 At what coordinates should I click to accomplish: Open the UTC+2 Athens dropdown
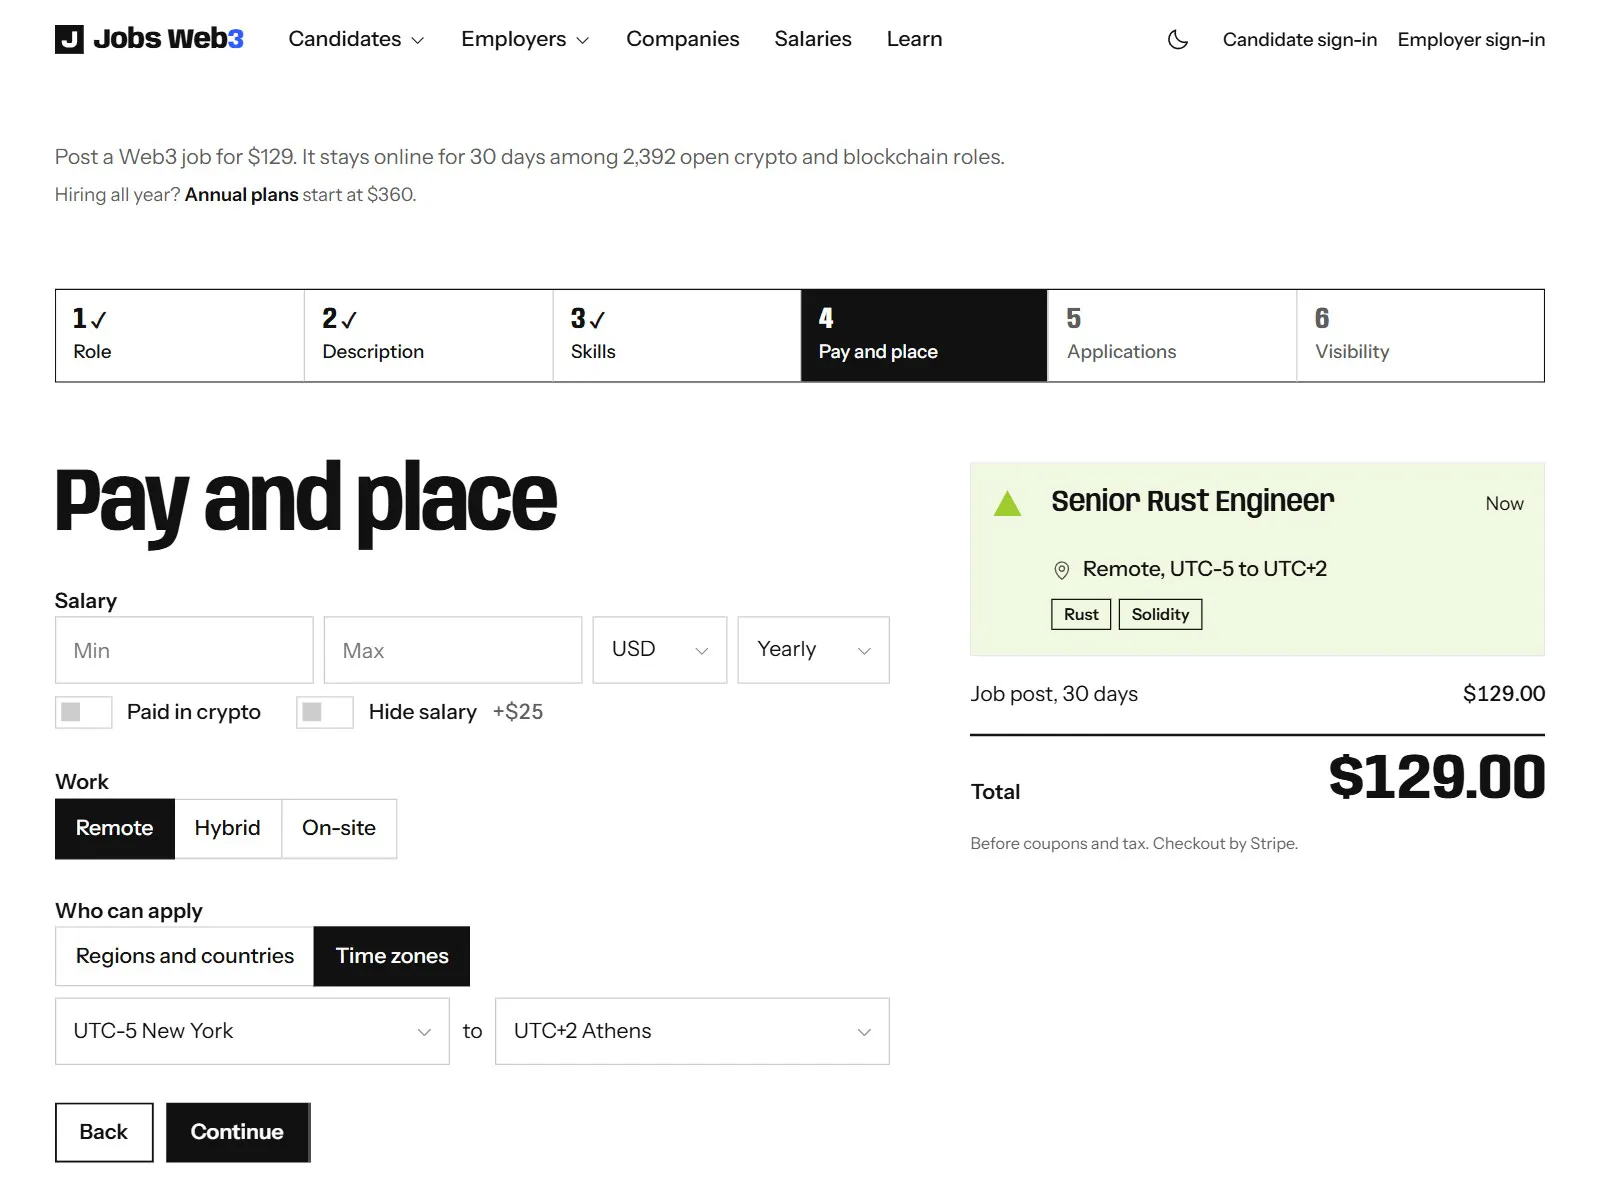[692, 1031]
